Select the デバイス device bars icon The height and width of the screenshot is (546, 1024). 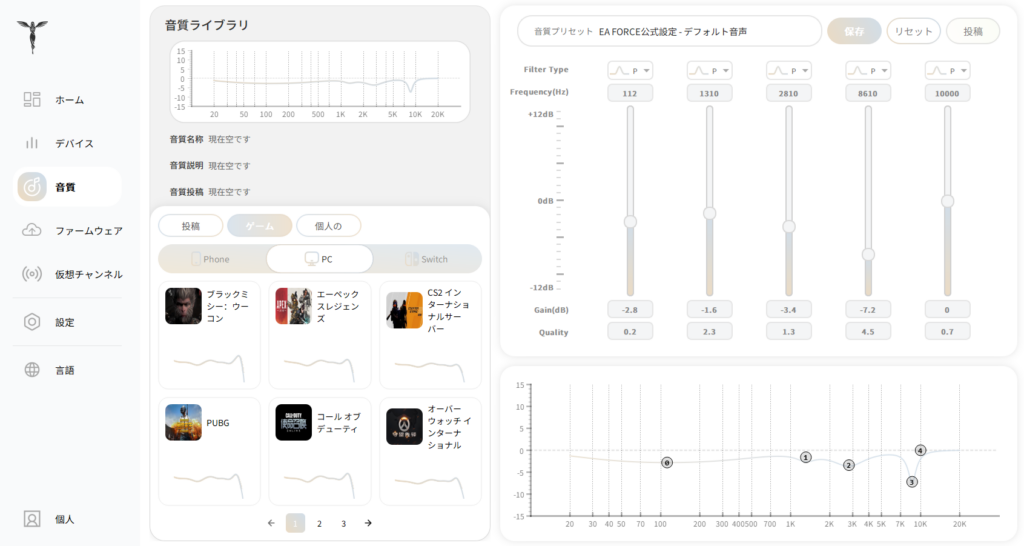pyautogui.click(x=32, y=143)
